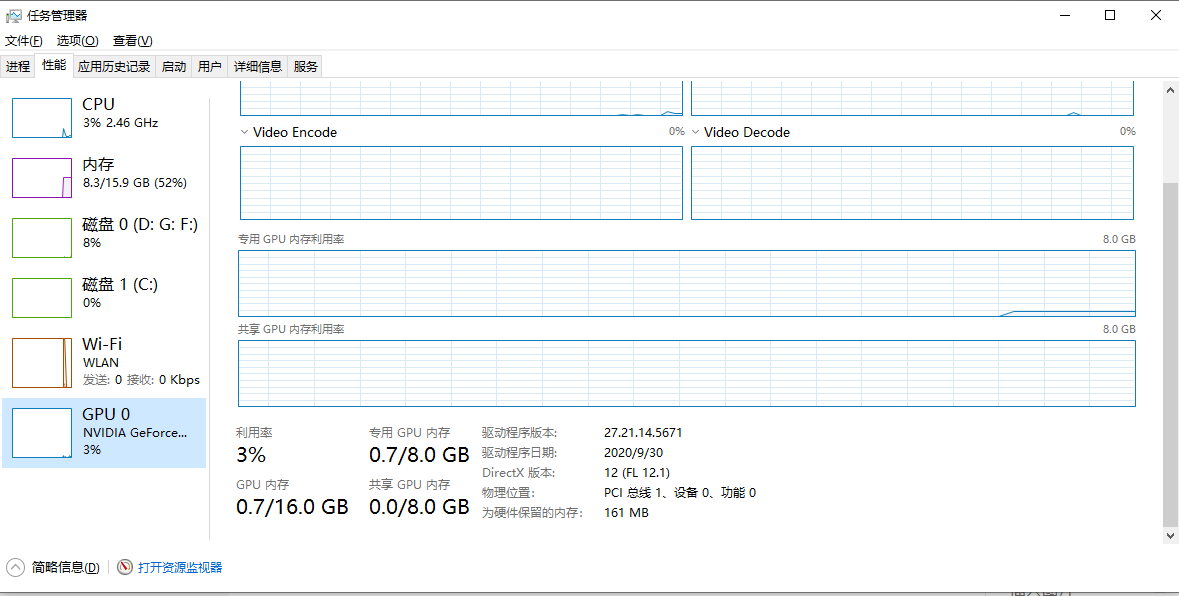Maximize the Task Manager window

coord(1110,15)
